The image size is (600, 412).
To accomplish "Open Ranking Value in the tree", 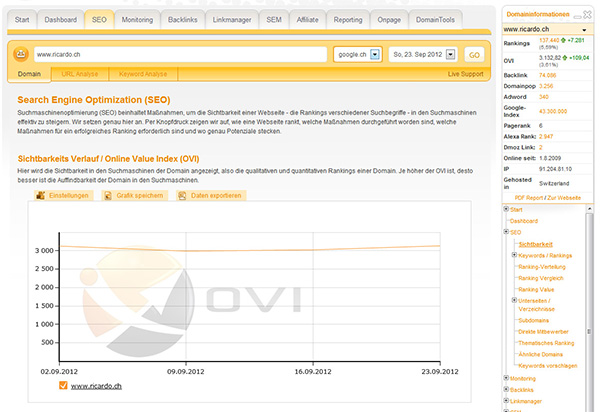I will pyautogui.click(x=536, y=290).
